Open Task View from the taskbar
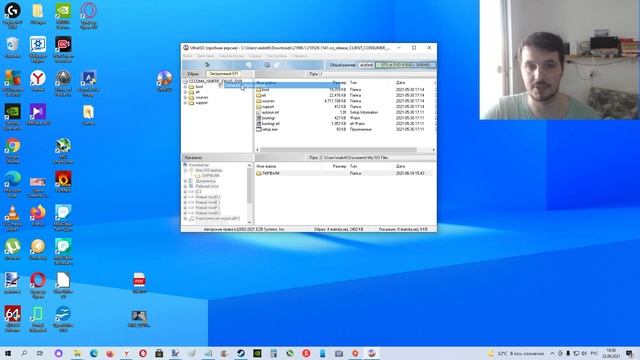Viewport: 640px width, 360px height. pos(40,353)
